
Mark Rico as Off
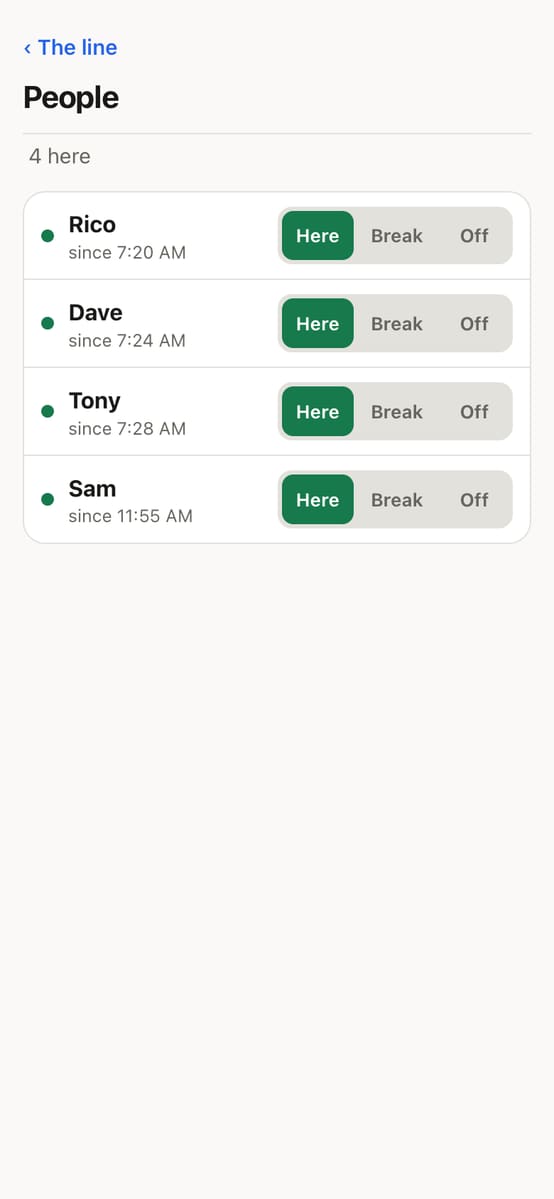[474, 236]
